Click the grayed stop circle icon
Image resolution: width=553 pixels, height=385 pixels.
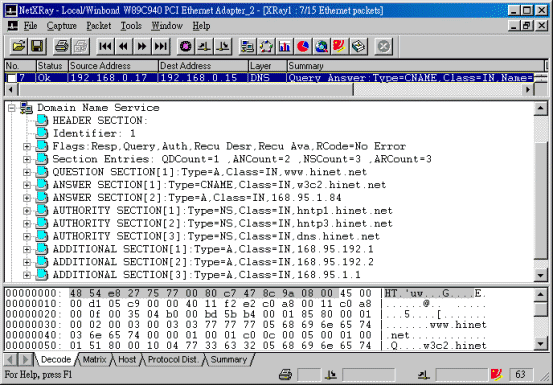[x=383, y=46]
